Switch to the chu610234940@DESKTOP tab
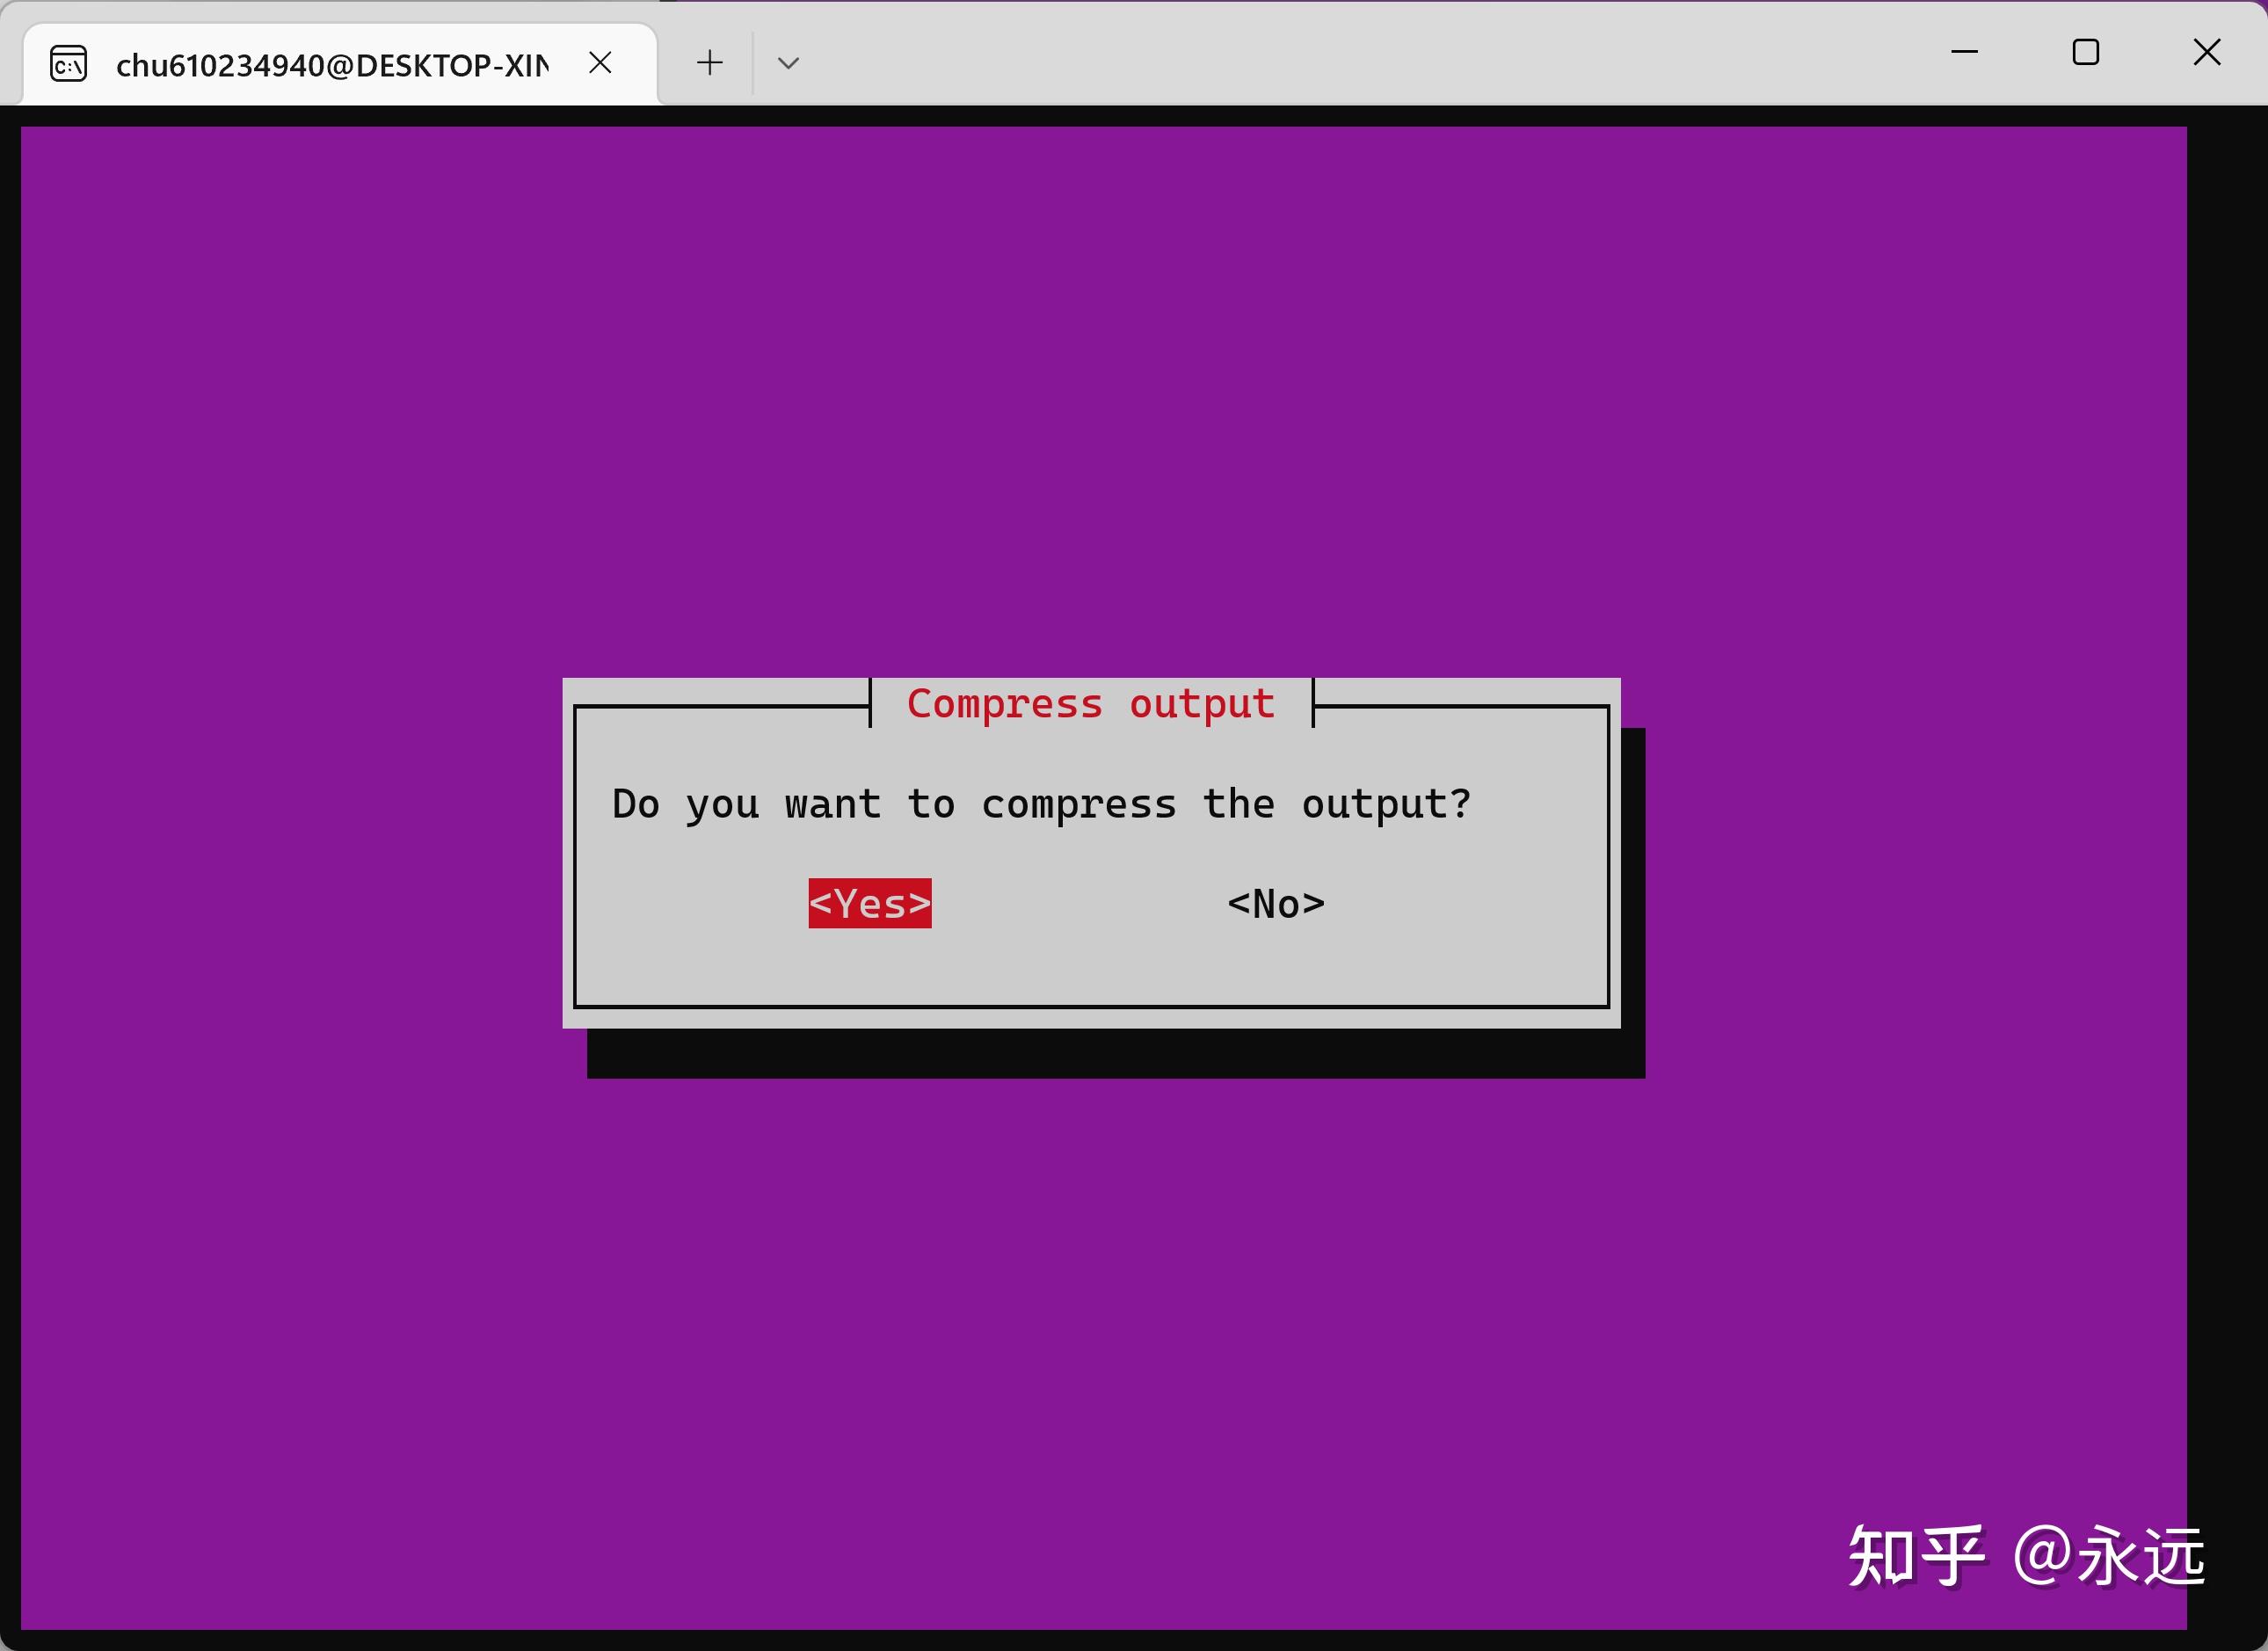 pos(330,63)
